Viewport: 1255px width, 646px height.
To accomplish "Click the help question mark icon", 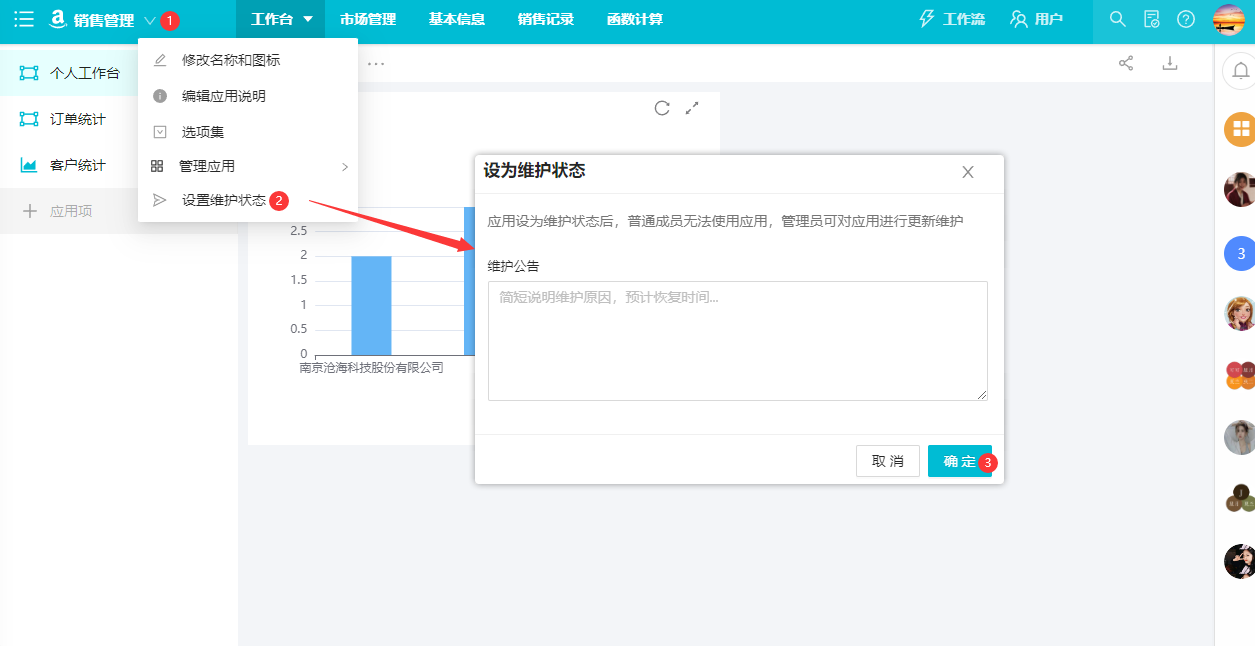I will 1186,19.
